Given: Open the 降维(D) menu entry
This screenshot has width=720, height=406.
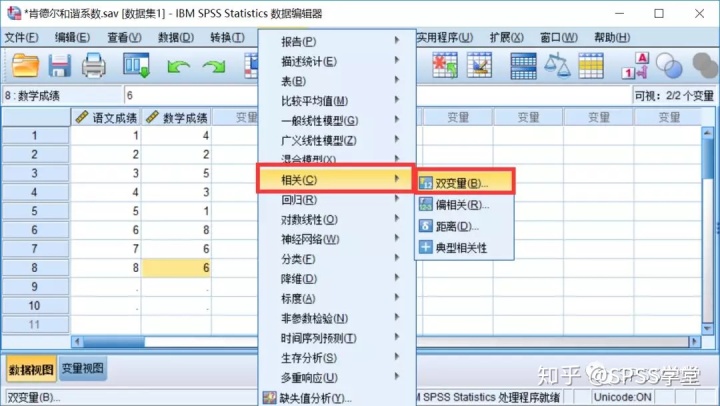Looking at the screenshot, I should tap(337, 279).
